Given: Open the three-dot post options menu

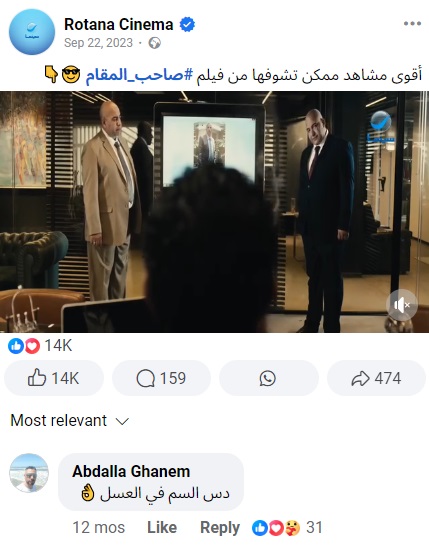Looking at the screenshot, I should (x=412, y=24).
